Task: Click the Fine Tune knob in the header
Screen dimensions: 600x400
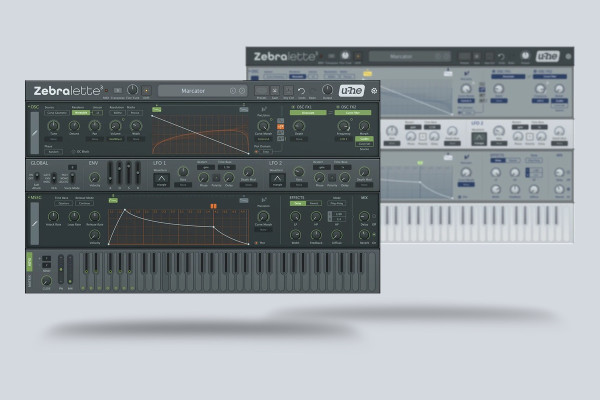Action: 132,90
